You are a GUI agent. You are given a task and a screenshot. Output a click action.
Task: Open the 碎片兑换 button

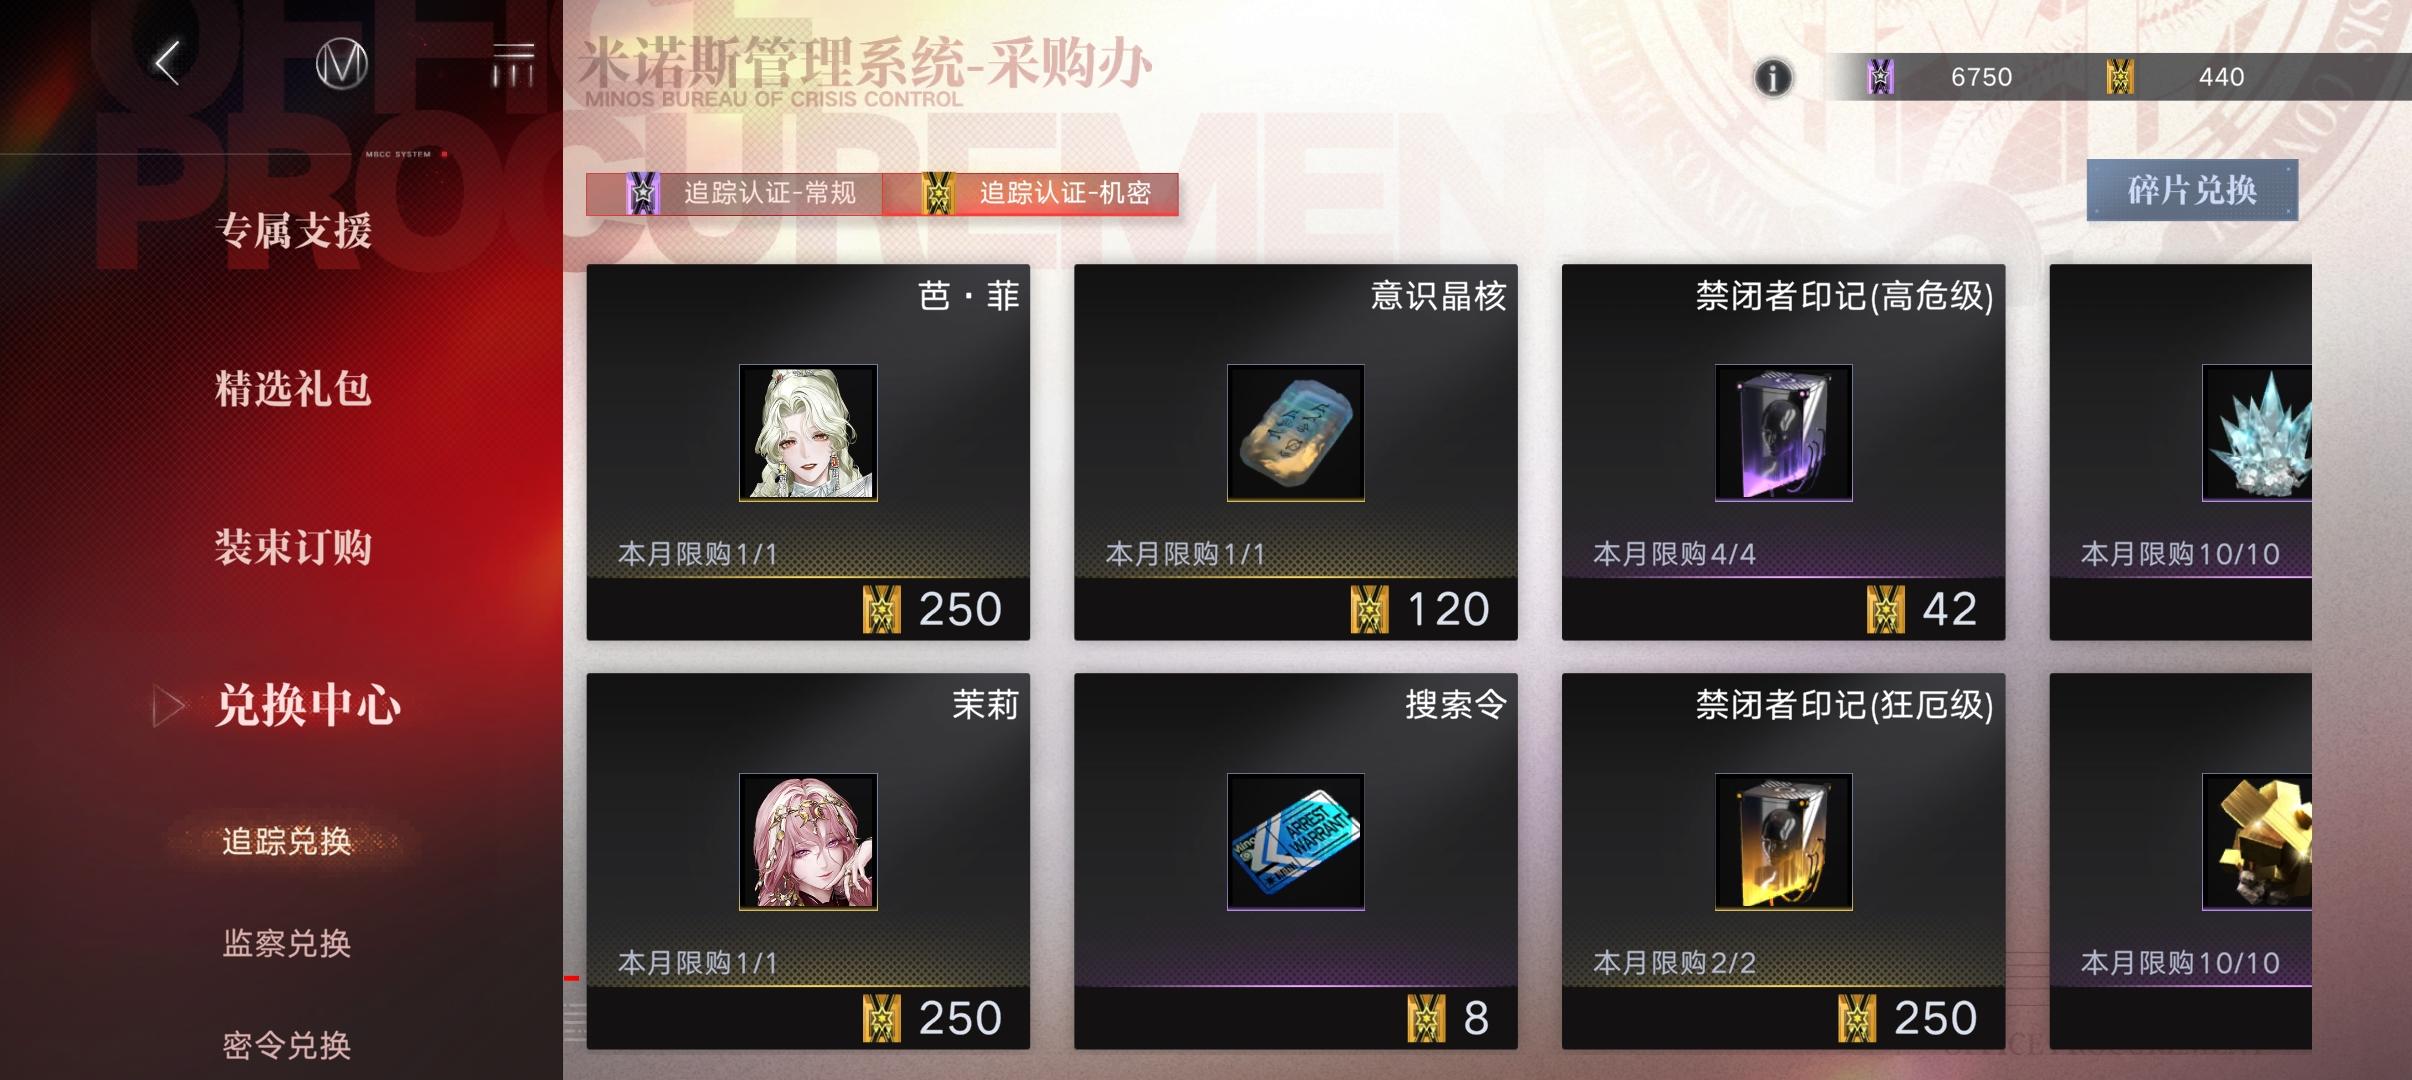point(2192,190)
